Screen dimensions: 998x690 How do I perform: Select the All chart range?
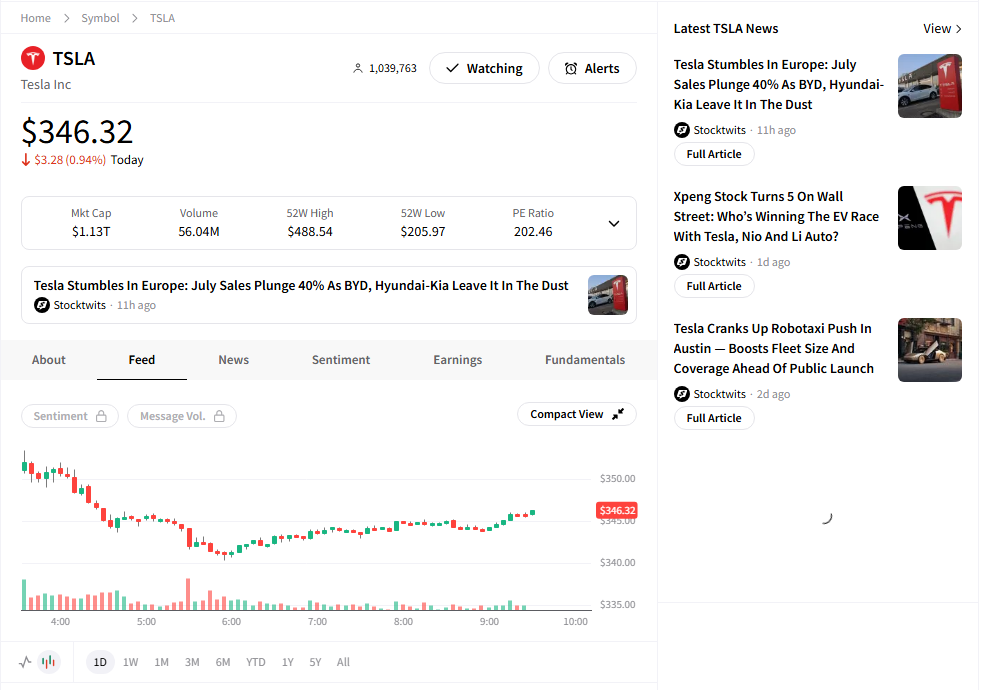click(343, 662)
